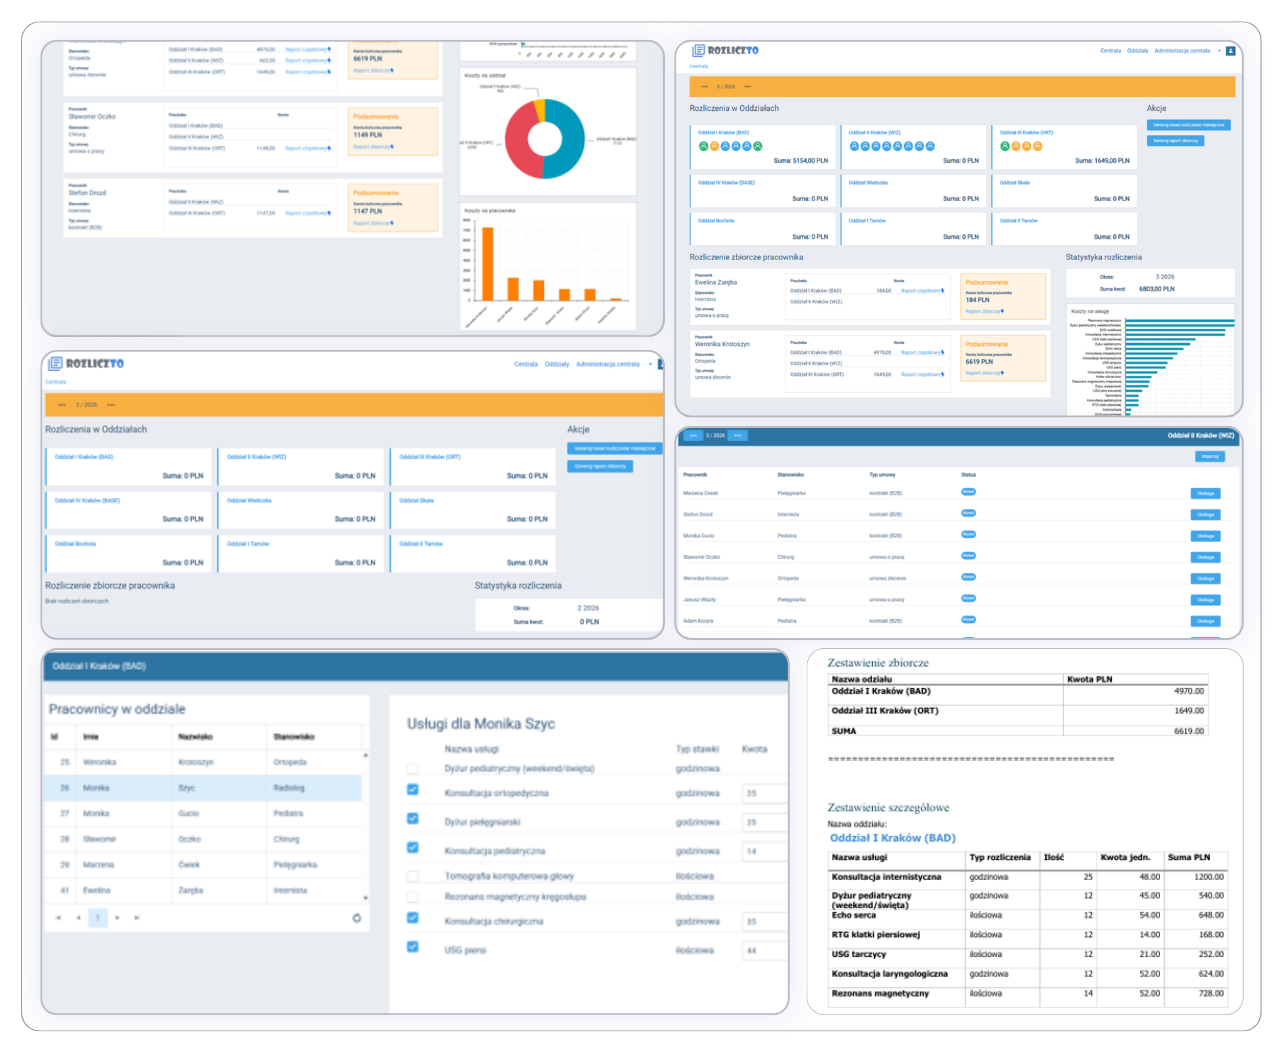Open Oddziały menu in the 3/2026 dashboard
Screen dimensions: 1285x1056
click(x=1138, y=51)
